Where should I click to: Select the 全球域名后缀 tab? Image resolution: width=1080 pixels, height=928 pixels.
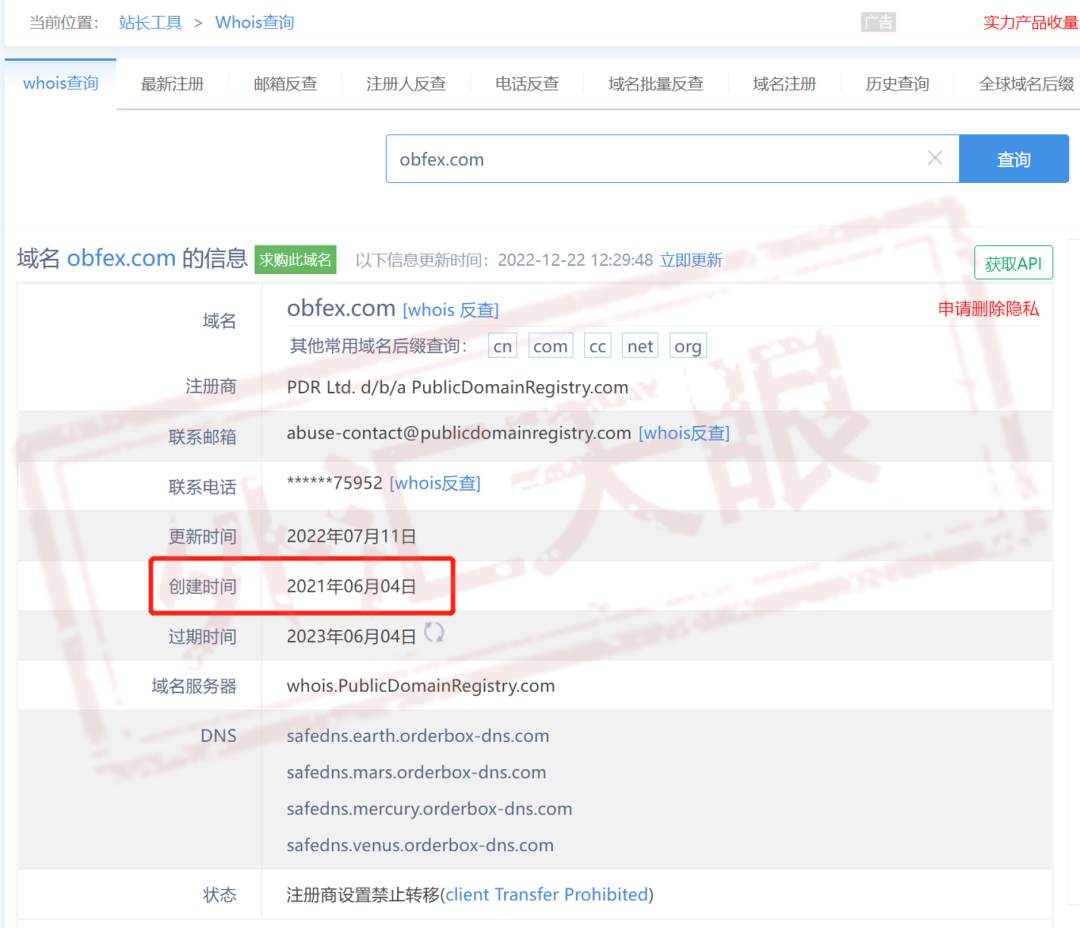pyautogui.click(x=1026, y=84)
